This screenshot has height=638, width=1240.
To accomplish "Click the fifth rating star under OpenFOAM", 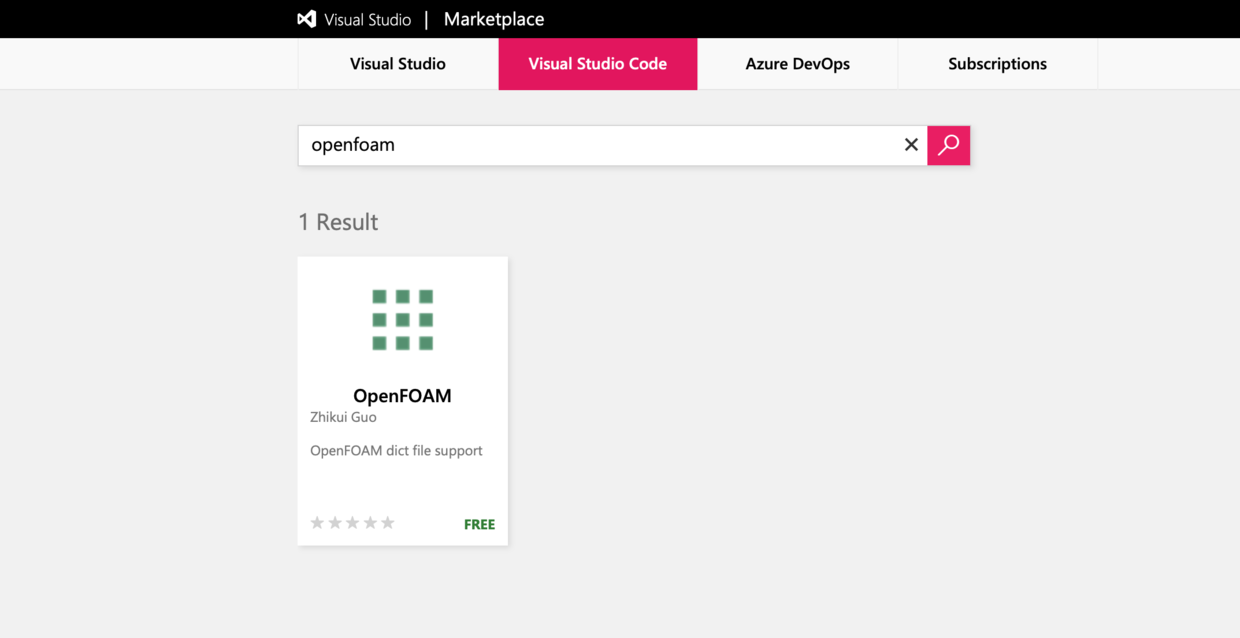I will (x=389, y=522).
